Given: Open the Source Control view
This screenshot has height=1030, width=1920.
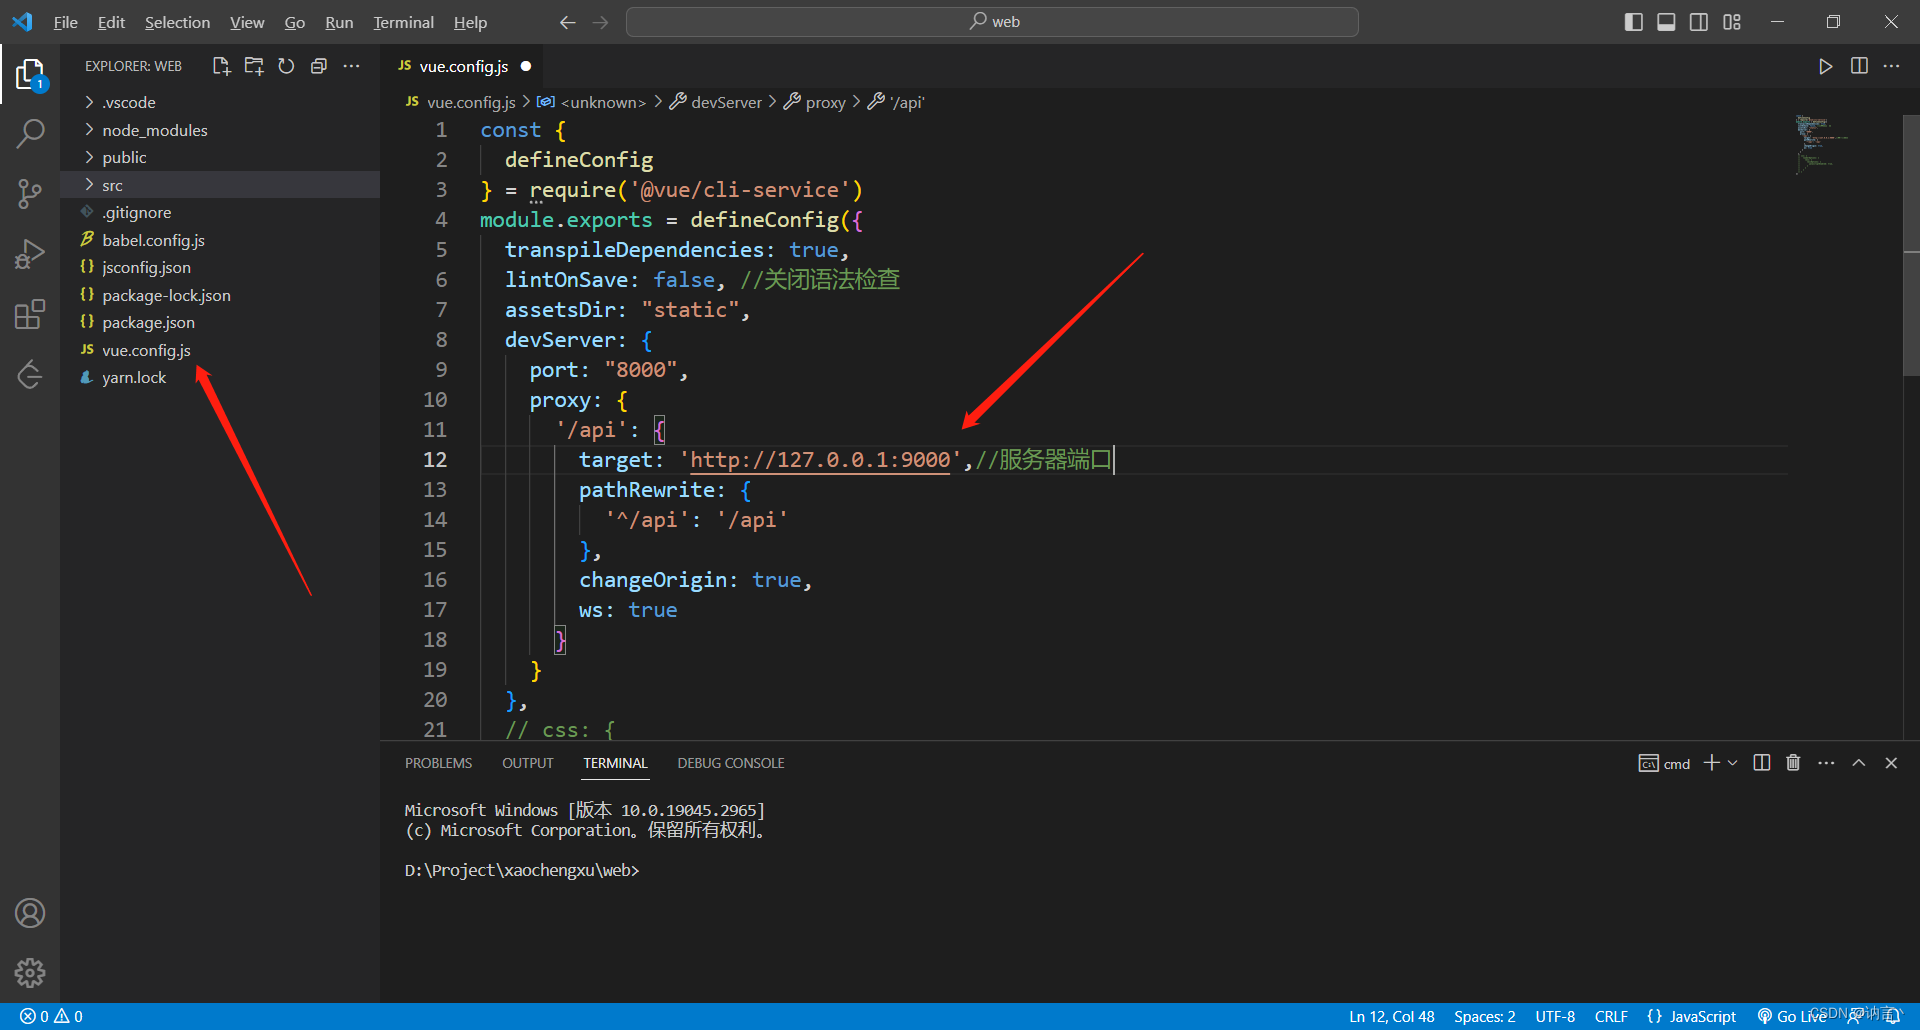Looking at the screenshot, I should click(30, 193).
